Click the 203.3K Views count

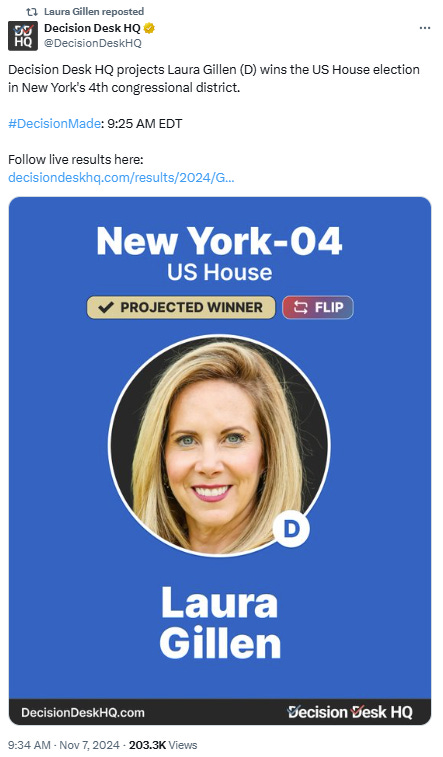tap(163, 745)
